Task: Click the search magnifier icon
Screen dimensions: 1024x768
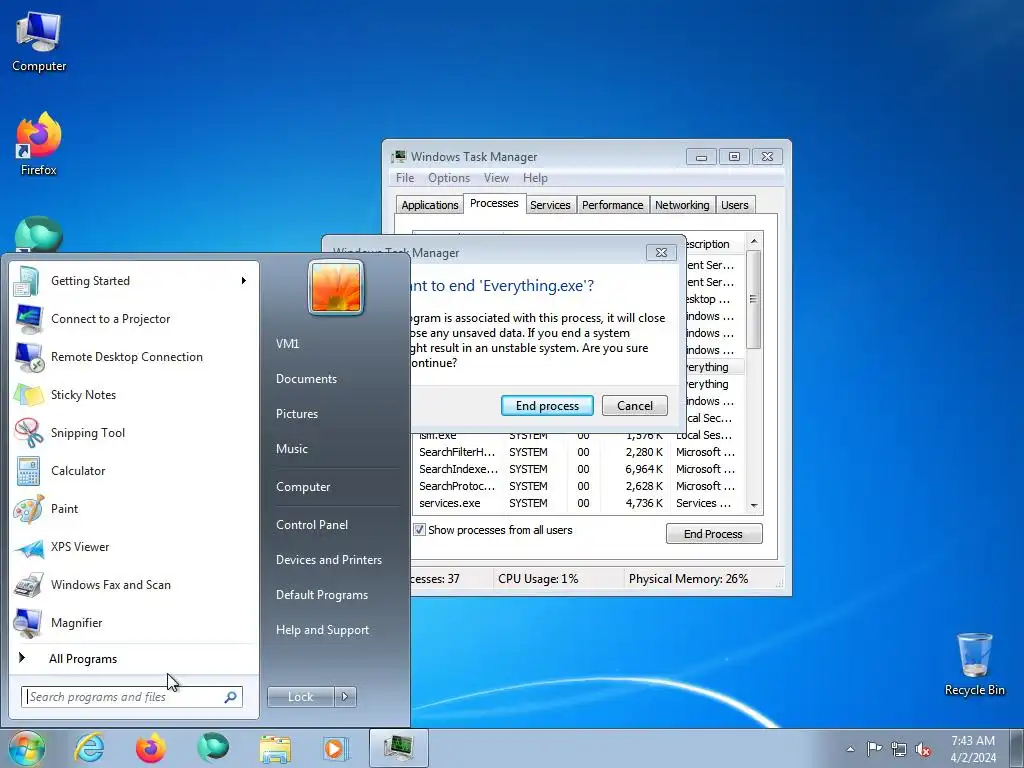Action: [231, 697]
